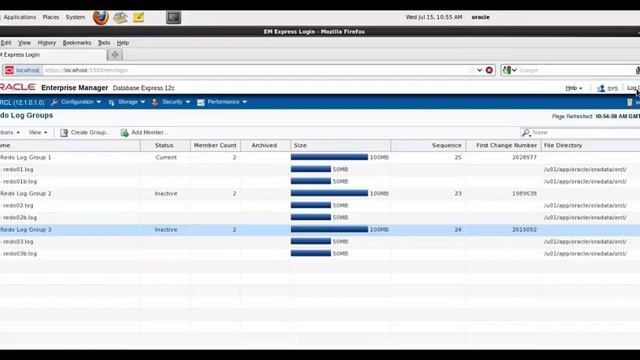Launch Firefox from the top panel icon
This screenshot has width=640, height=360.
click(100, 18)
